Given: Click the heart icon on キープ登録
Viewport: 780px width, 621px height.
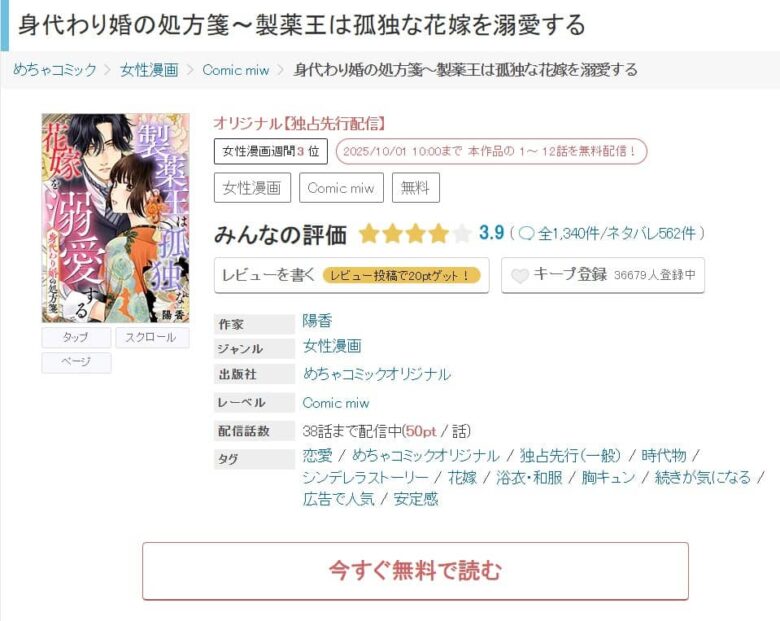Looking at the screenshot, I should [520, 275].
